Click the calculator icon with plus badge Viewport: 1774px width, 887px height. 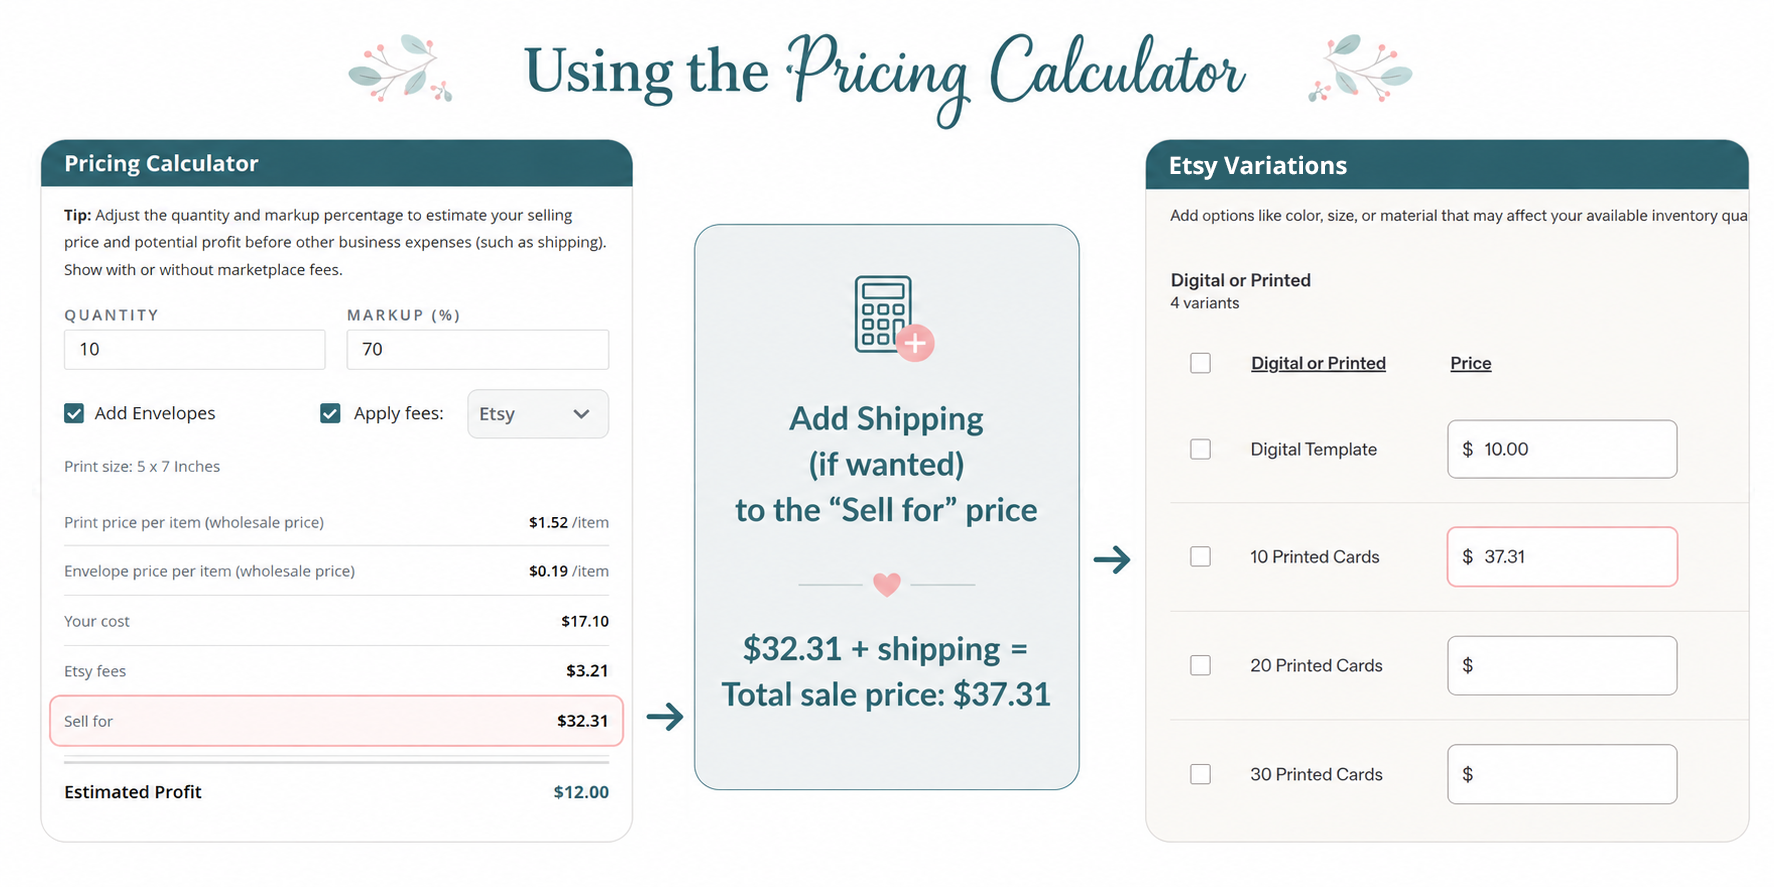[x=893, y=317]
